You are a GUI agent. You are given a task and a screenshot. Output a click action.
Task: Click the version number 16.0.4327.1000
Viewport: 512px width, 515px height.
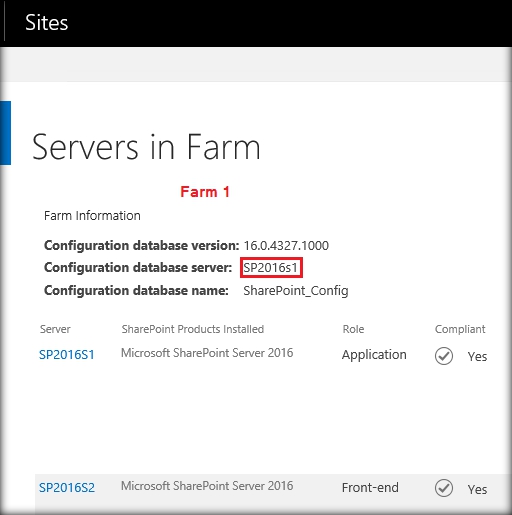(286, 246)
